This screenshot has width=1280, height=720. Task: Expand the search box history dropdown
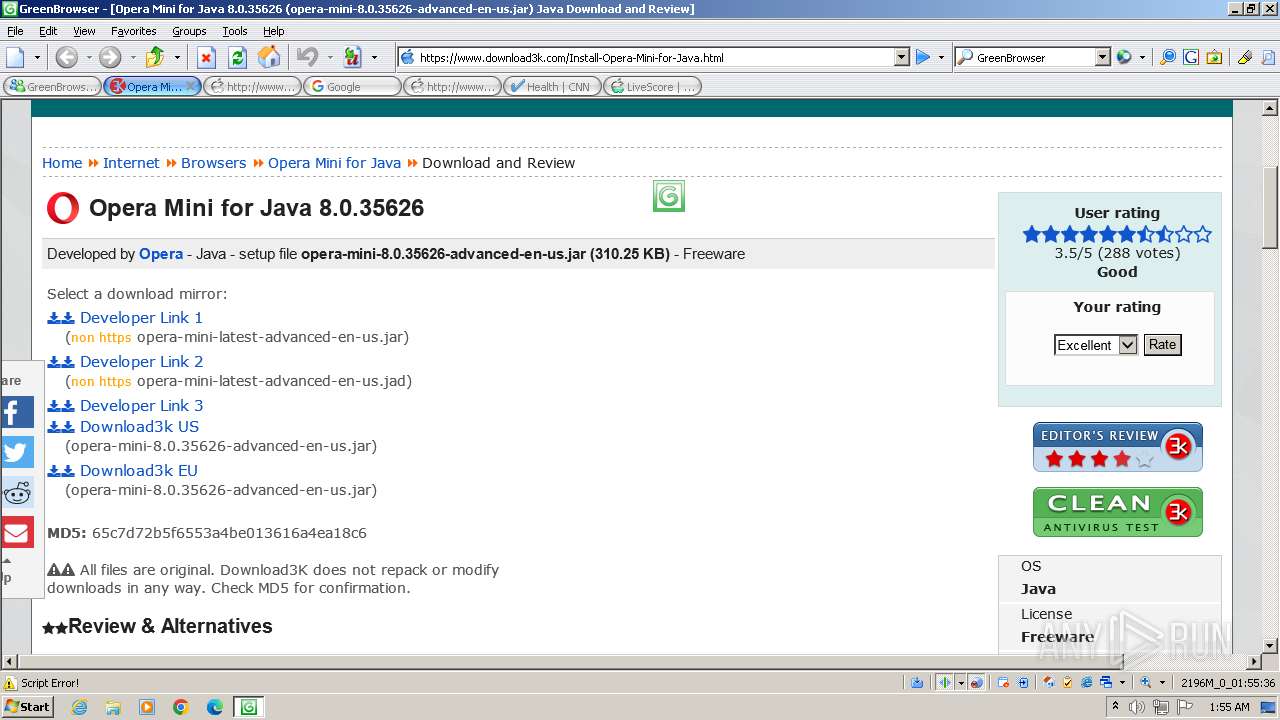click(x=1102, y=57)
